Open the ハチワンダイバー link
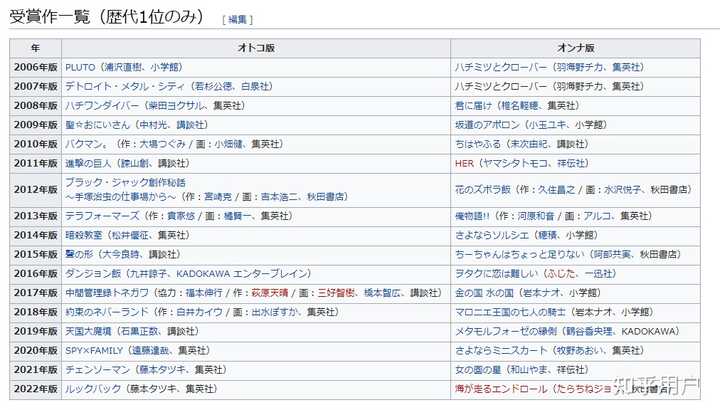The image size is (720, 410). tap(101, 106)
